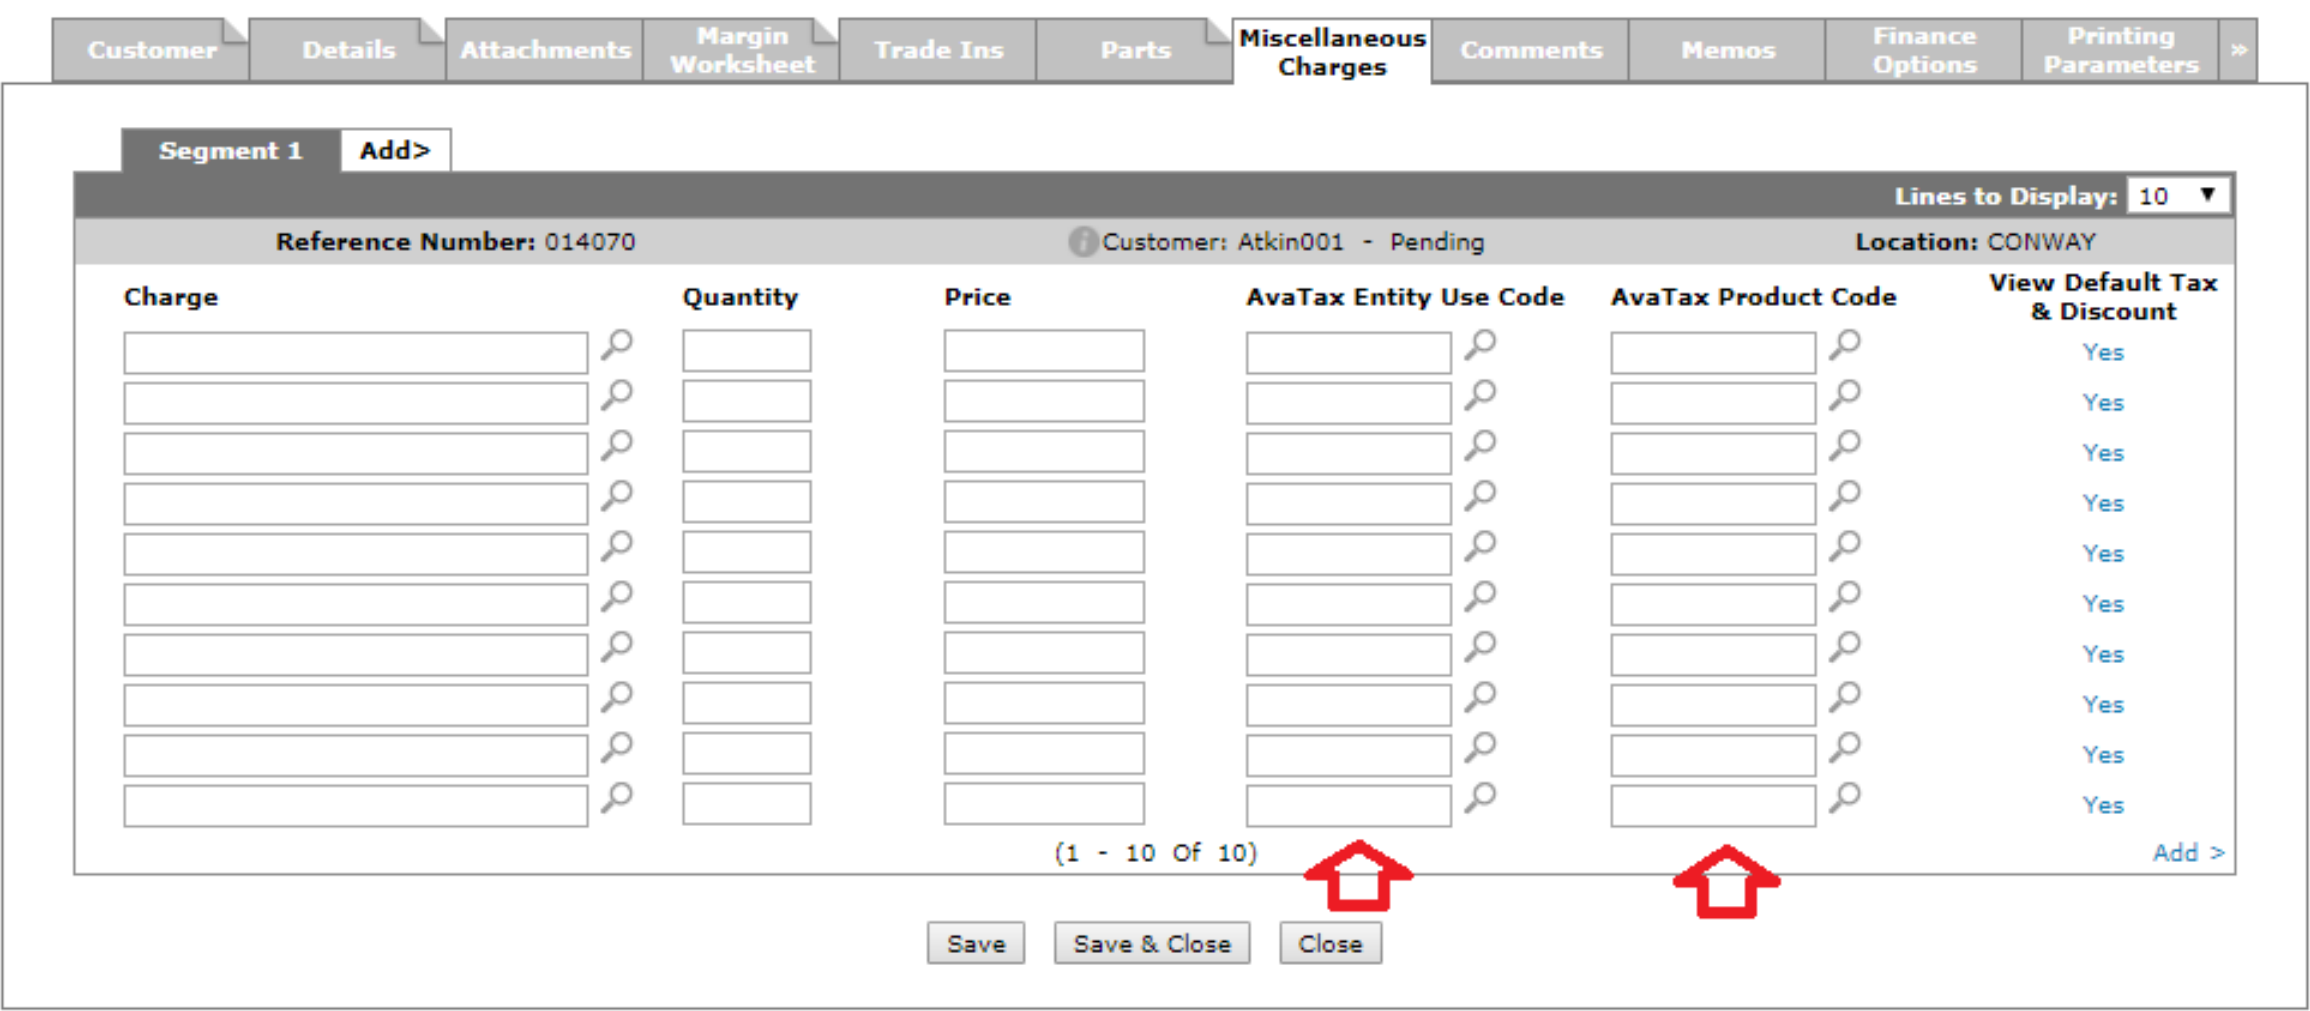
Task: Go to the Attachments tab
Action: [545, 50]
